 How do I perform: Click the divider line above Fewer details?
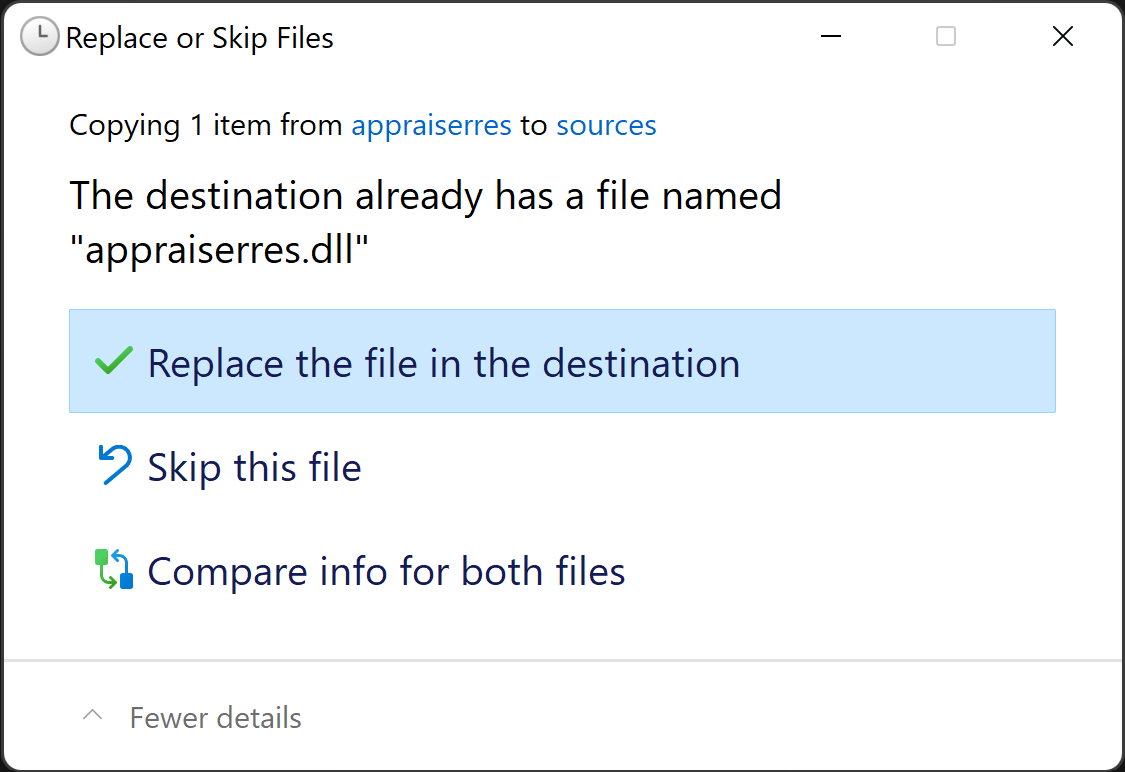click(562, 660)
